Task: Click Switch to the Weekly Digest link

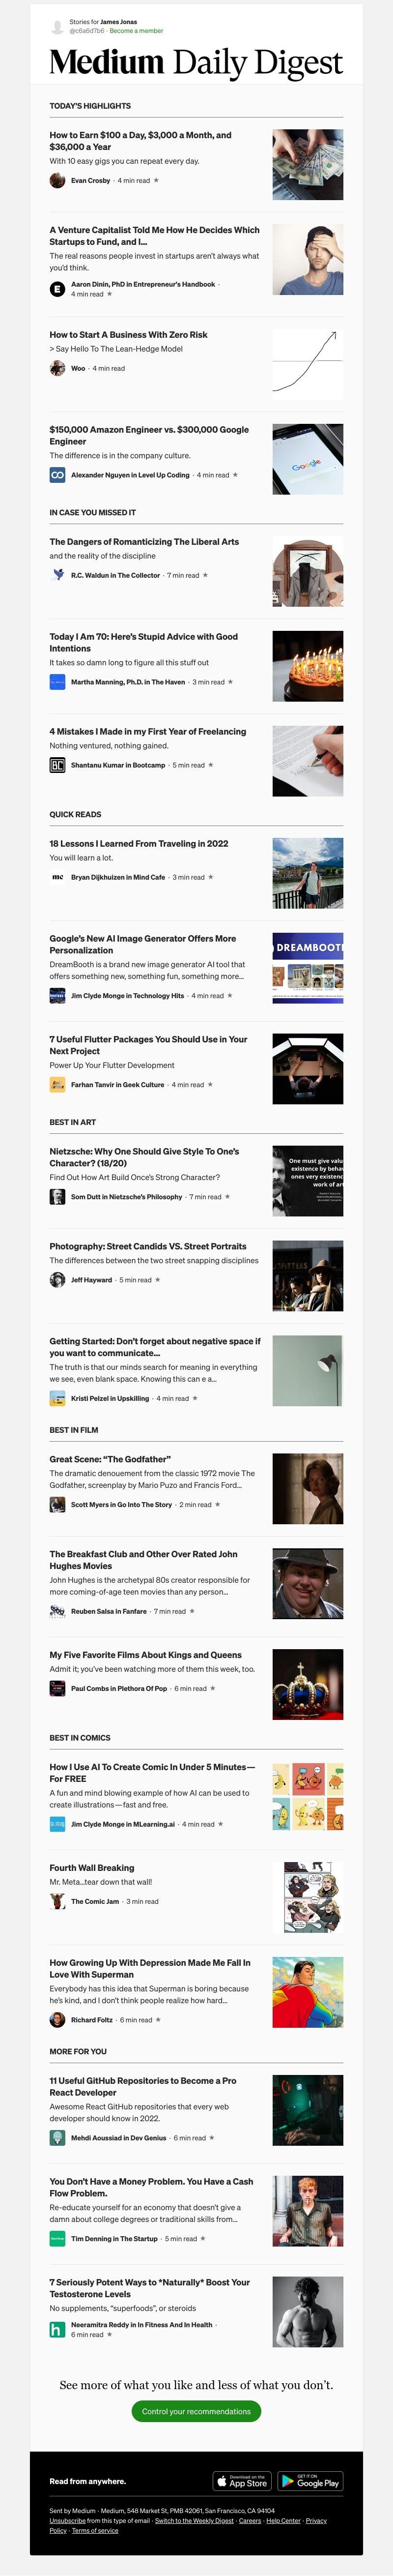Action: pos(194,2520)
